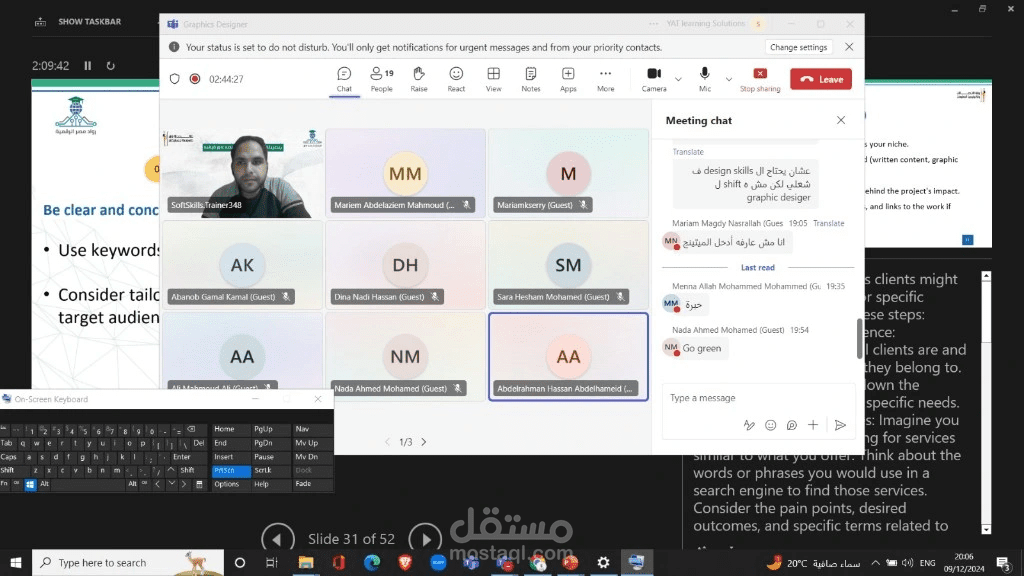This screenshot has height=576, width=1024.
Task: Click the ENG language indicator
Action: click(x=927, y=562)
